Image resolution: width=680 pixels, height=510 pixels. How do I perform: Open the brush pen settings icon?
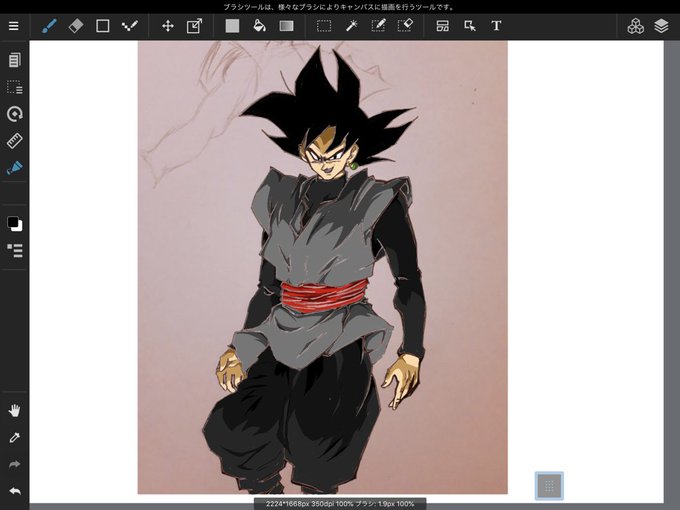tap(14, 168)
